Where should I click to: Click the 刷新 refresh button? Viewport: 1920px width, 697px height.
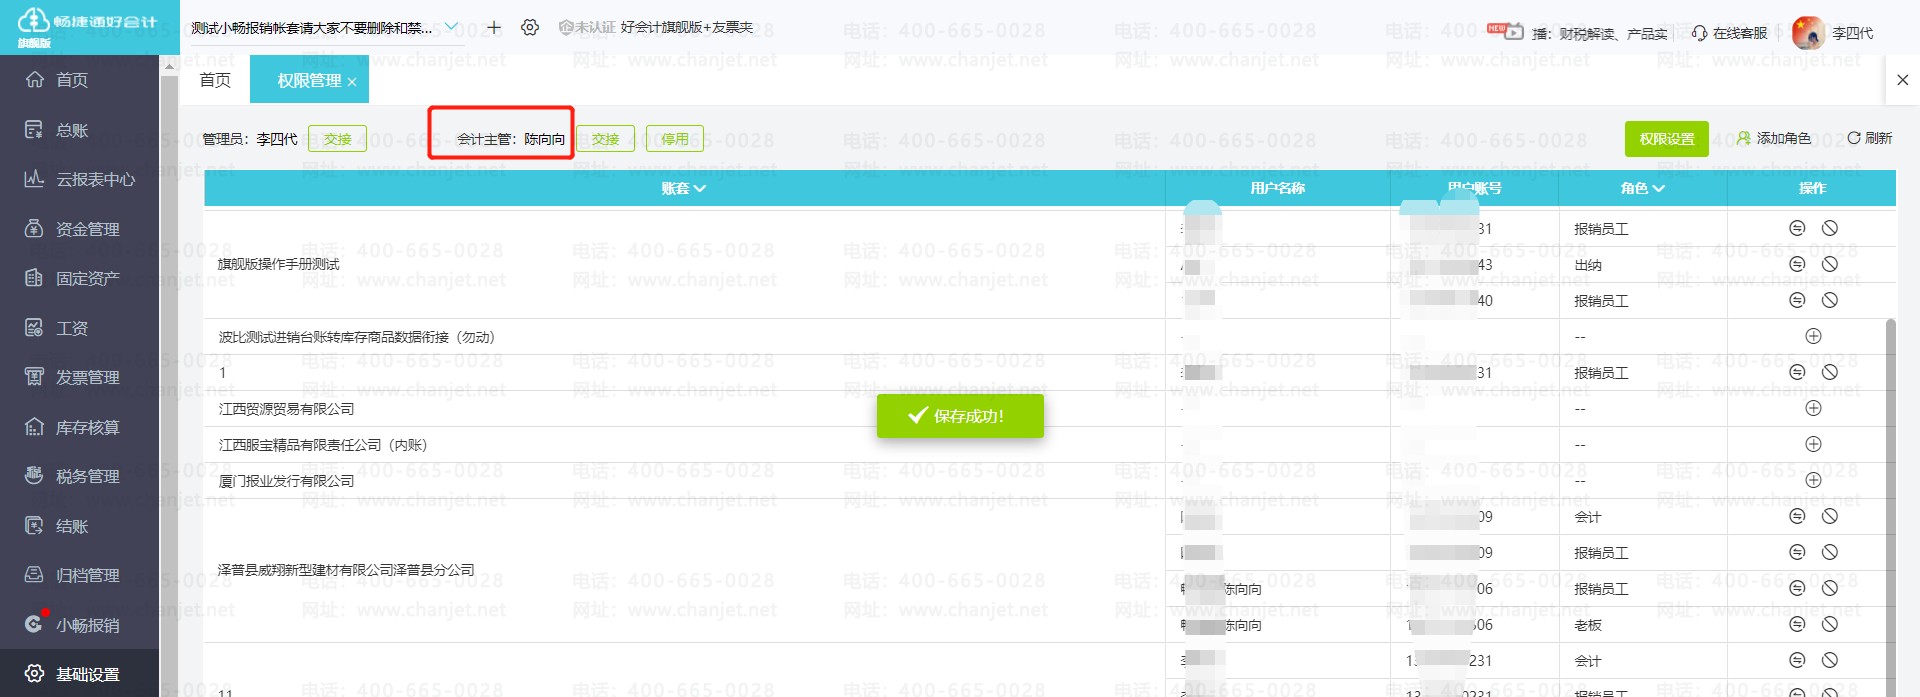tap(1869, 138)
